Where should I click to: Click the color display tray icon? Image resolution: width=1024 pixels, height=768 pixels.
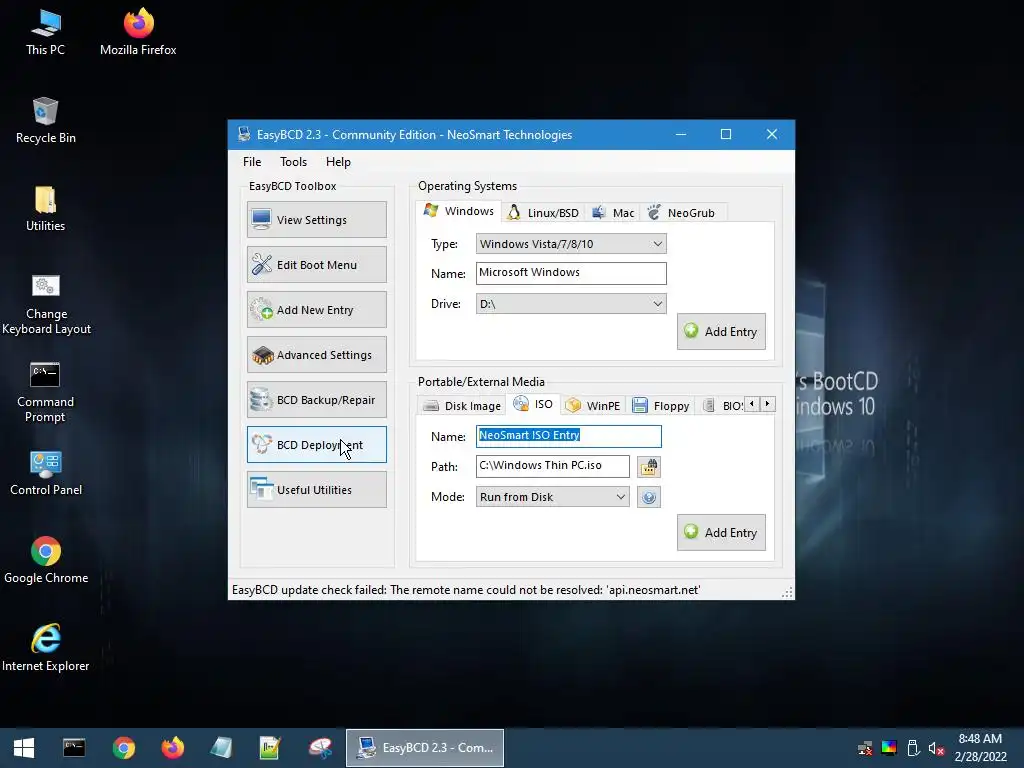(x=889, y=748)
